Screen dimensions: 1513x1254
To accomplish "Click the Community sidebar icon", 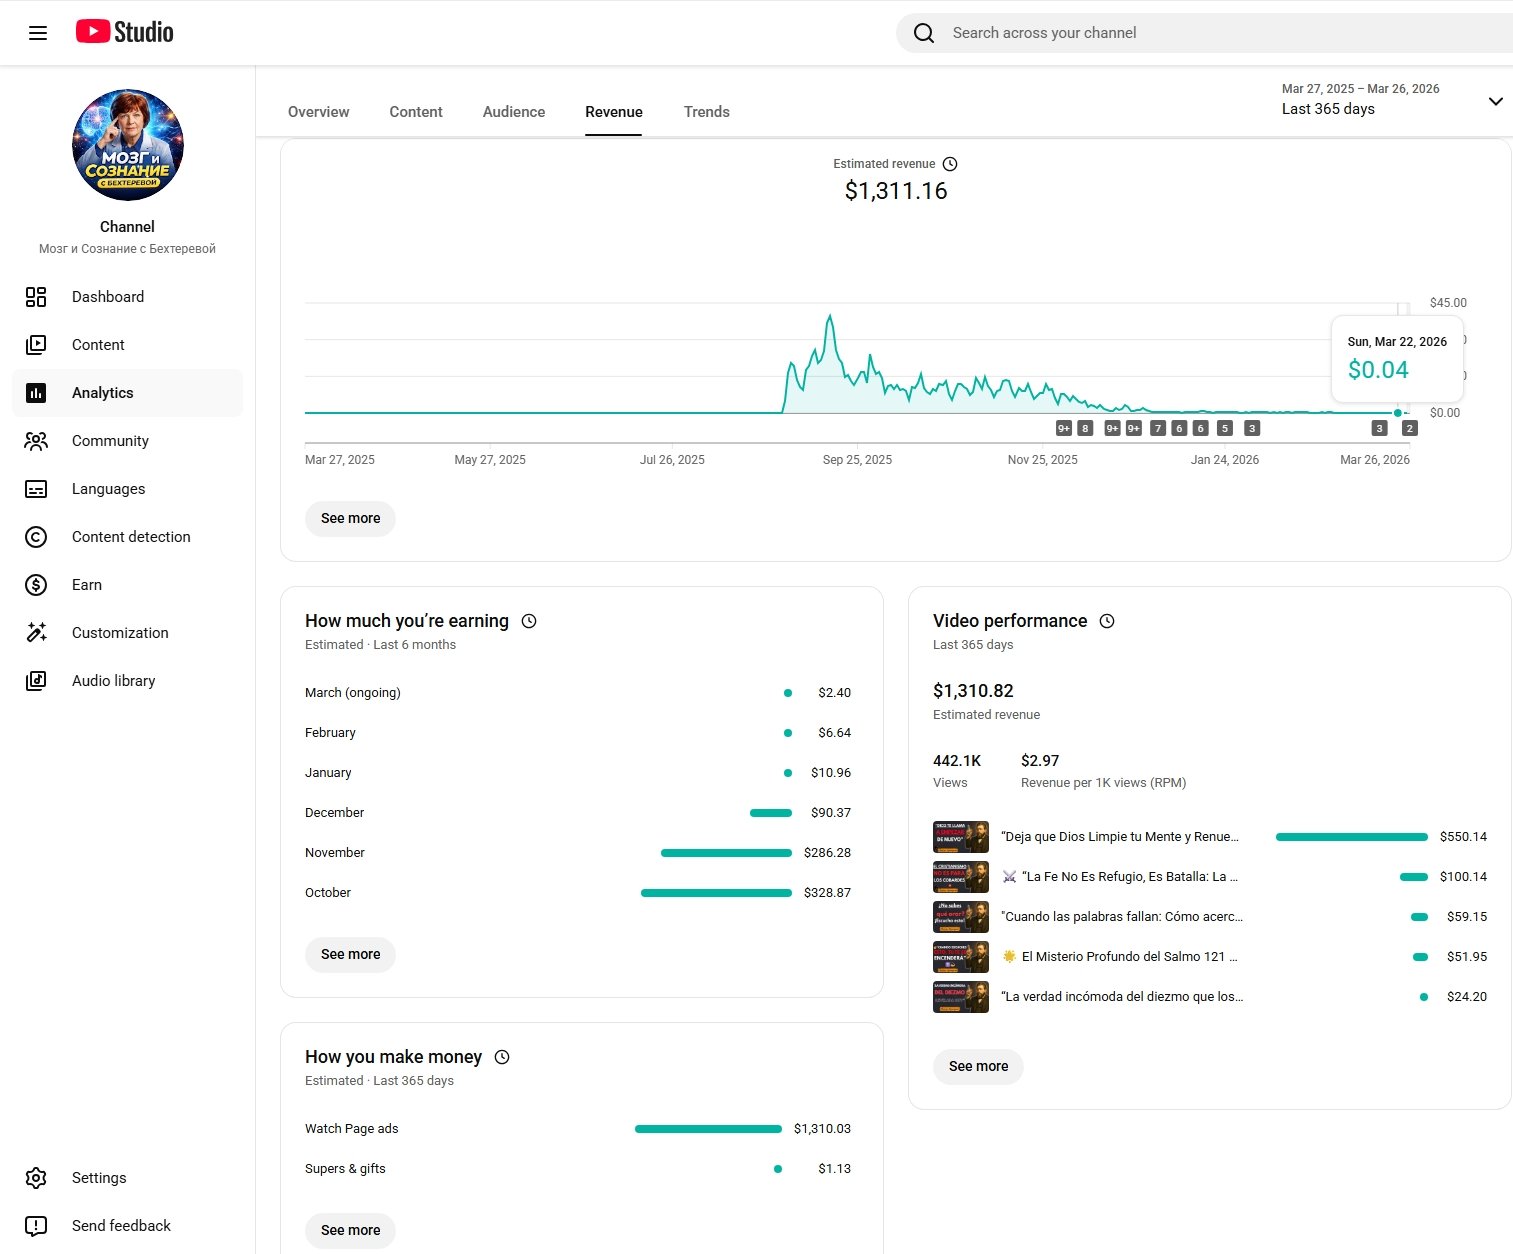I will coord(36,441).
